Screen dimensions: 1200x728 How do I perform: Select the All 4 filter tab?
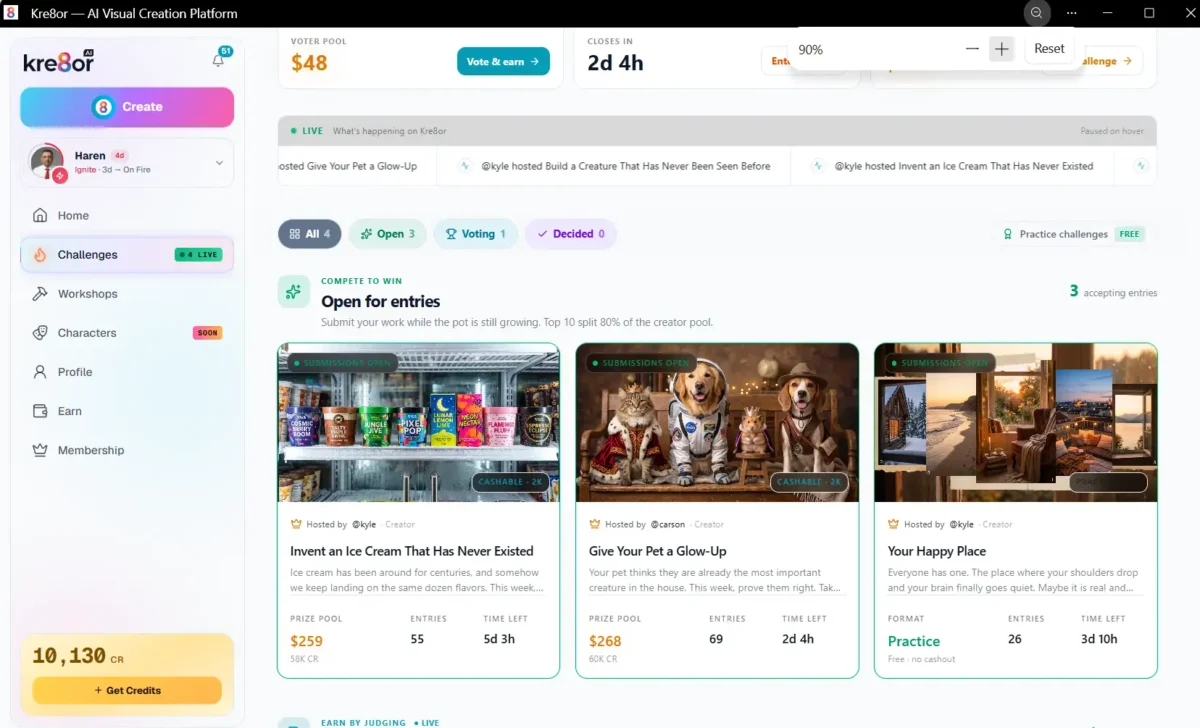coord(309,234)
